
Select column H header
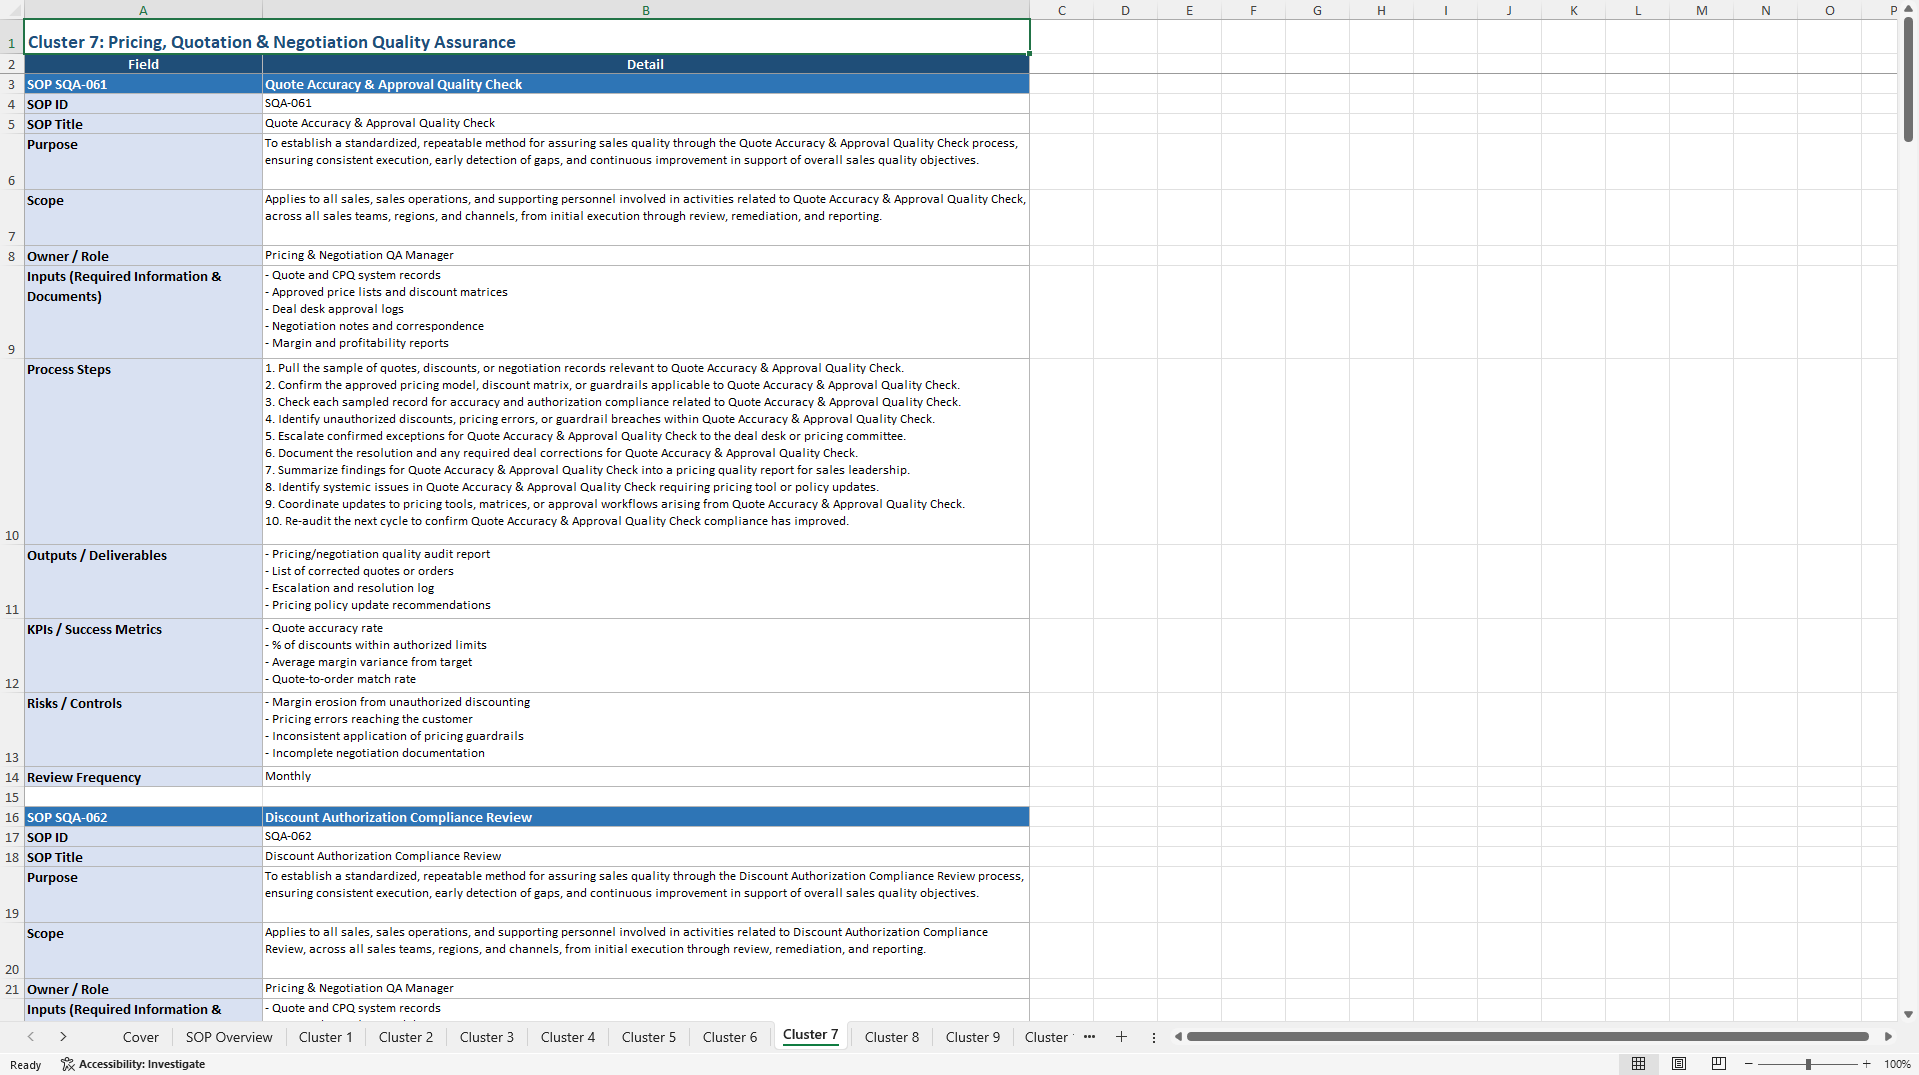(1381, 10)
